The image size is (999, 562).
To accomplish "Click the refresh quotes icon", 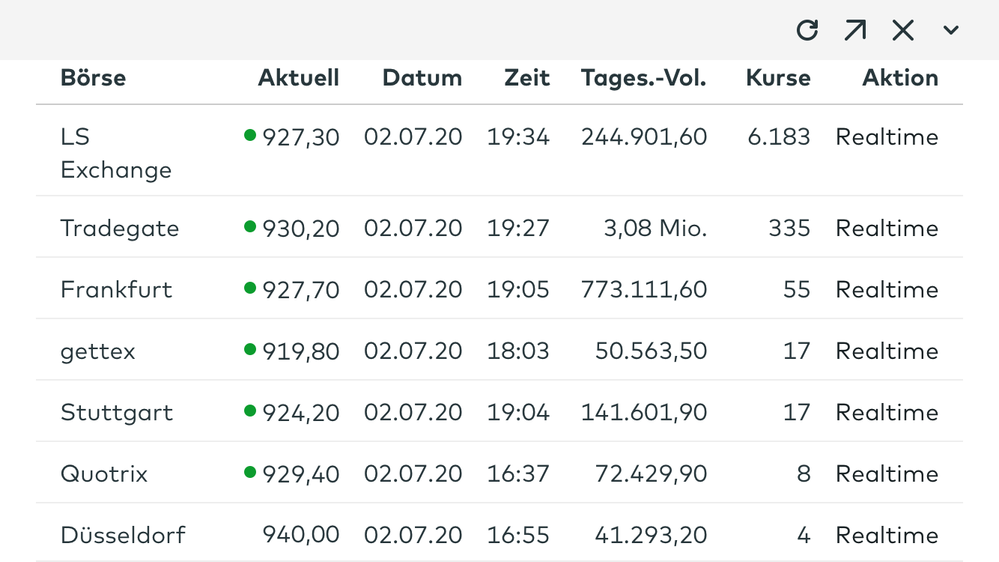I will (807, 30).
